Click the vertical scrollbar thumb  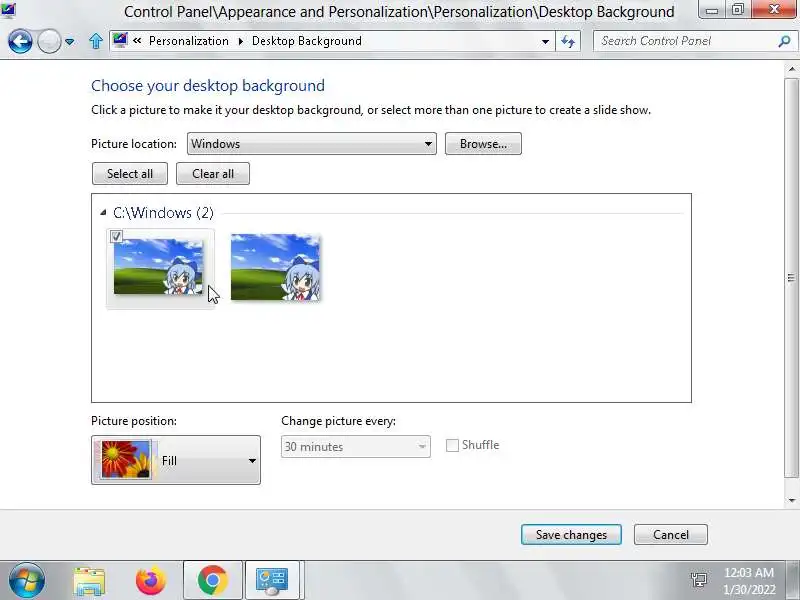pos(791,278)
